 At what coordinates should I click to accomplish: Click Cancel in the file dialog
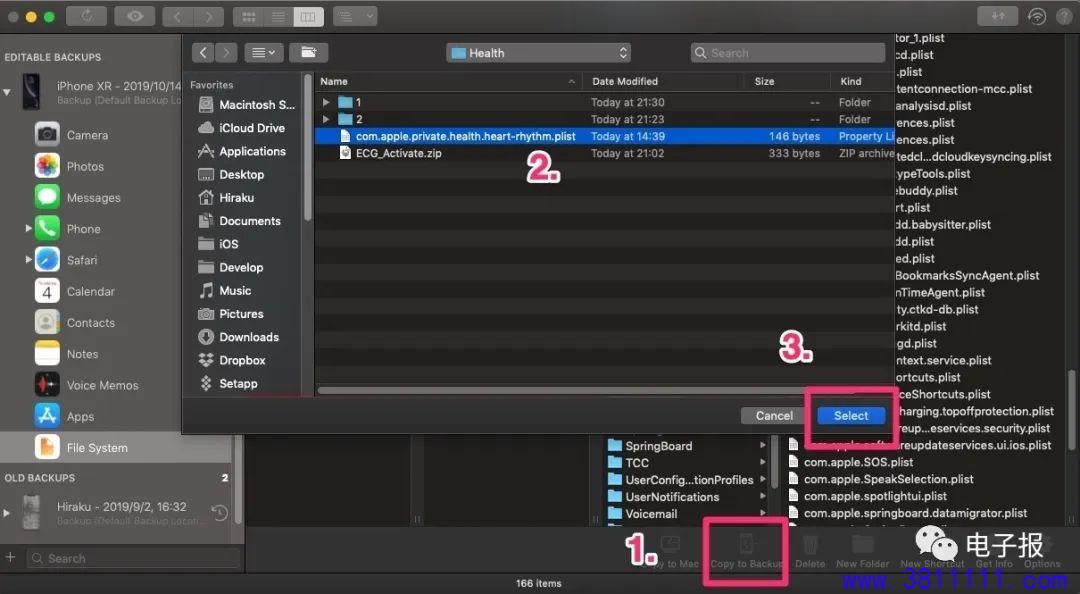774,416
